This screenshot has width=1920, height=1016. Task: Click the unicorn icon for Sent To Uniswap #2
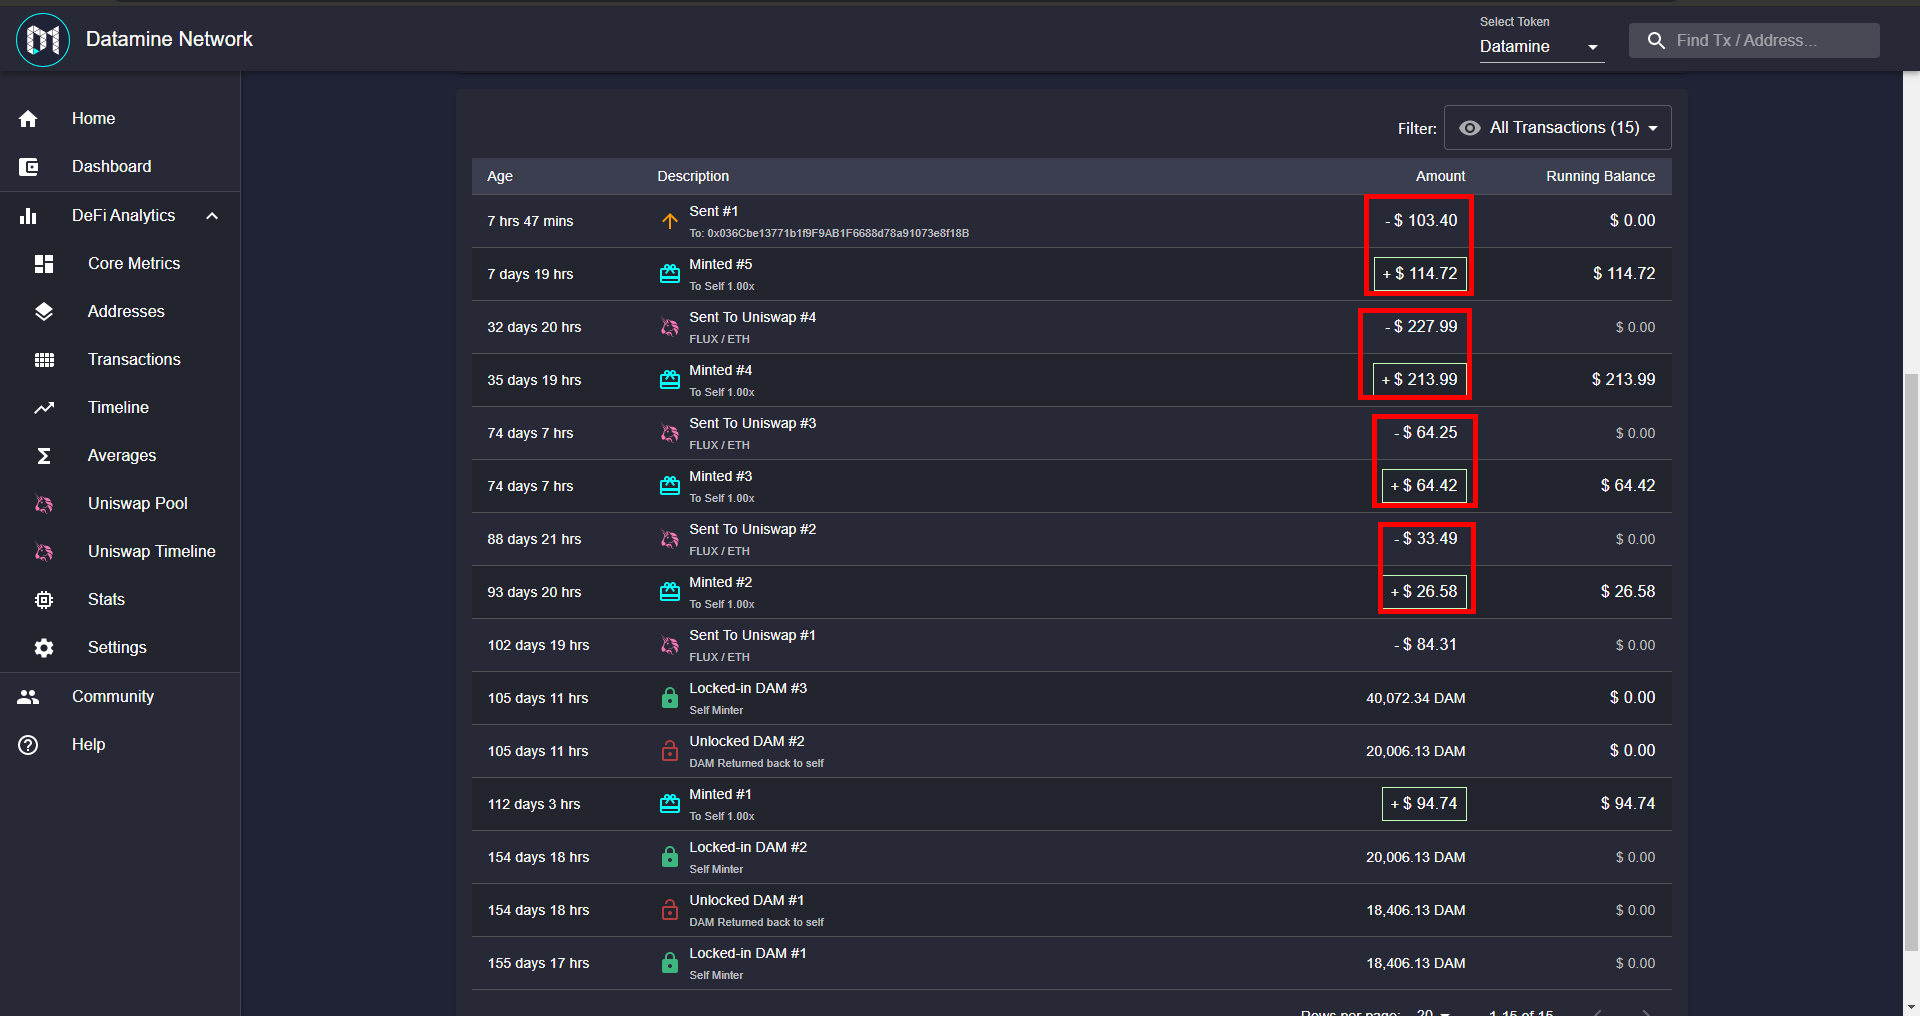(670, 539)
